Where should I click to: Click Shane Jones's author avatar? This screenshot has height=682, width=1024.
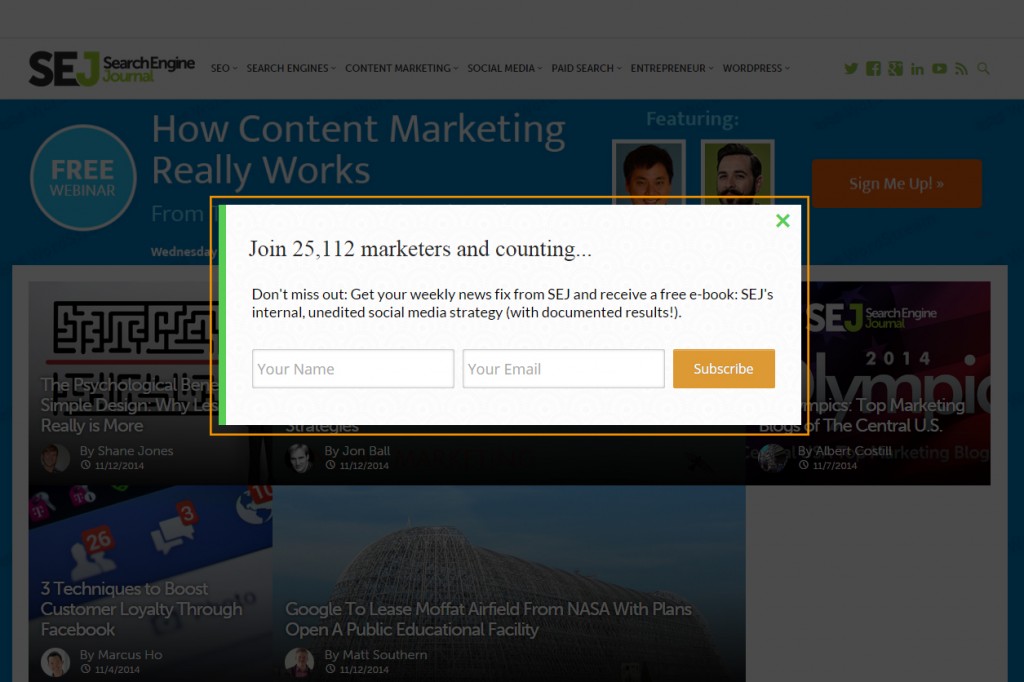[x=56, y=458]
